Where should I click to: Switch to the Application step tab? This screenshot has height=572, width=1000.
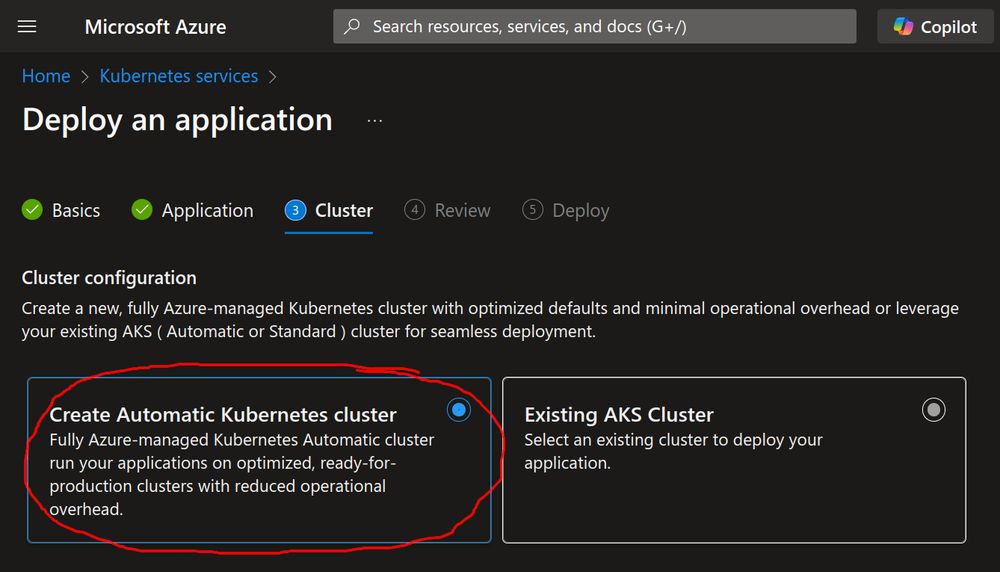point(192,210)
